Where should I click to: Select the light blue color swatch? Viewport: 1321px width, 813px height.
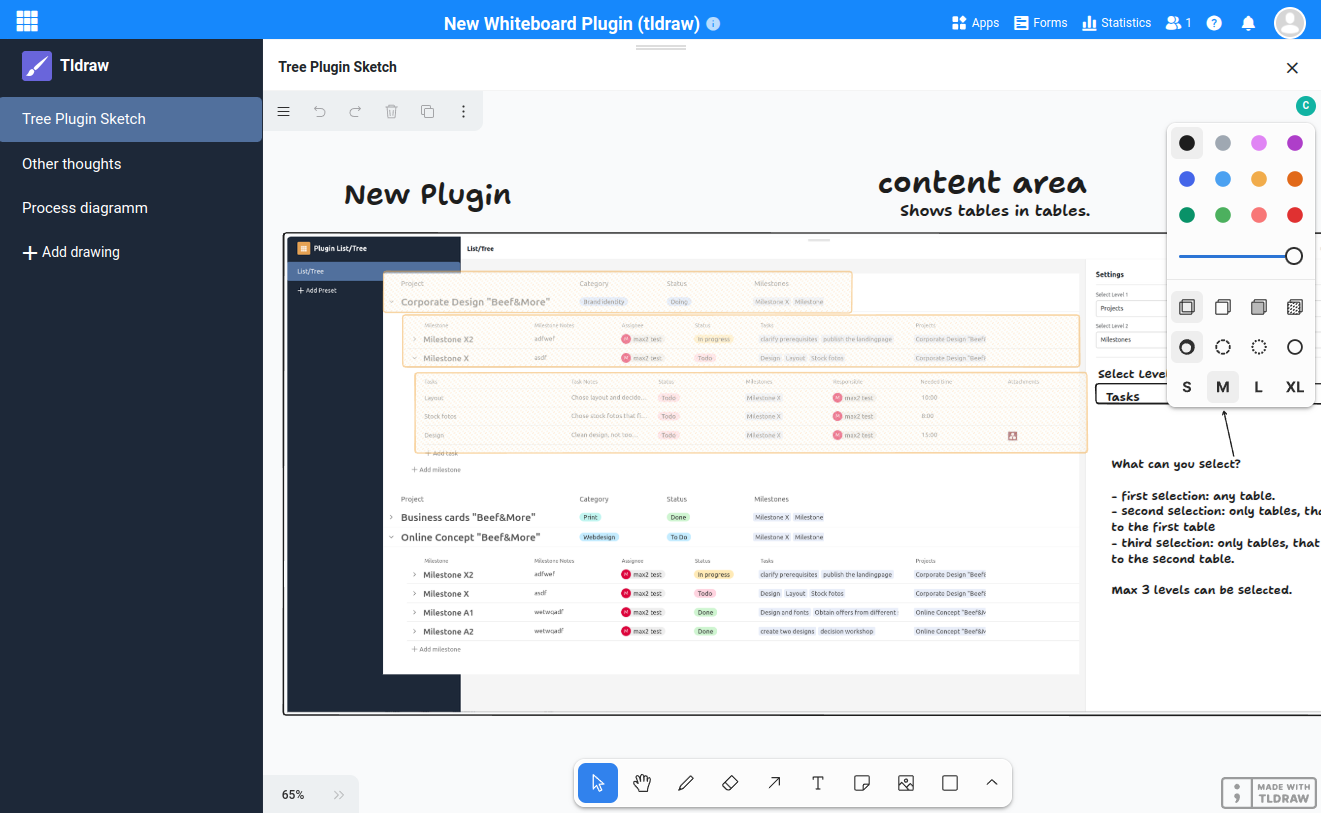pos(1223,179)
